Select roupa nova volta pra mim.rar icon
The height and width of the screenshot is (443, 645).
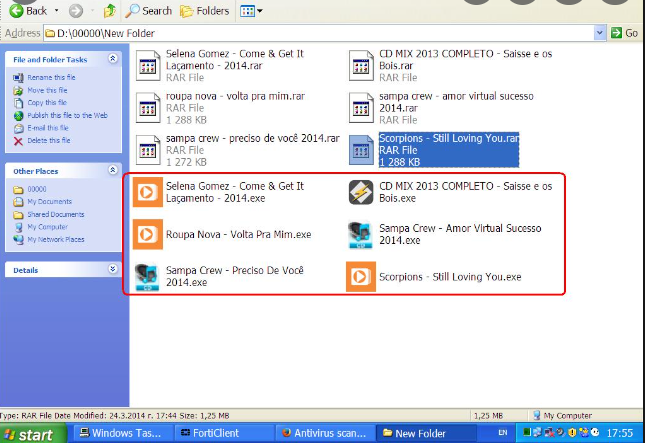click(x=148, y=108)
